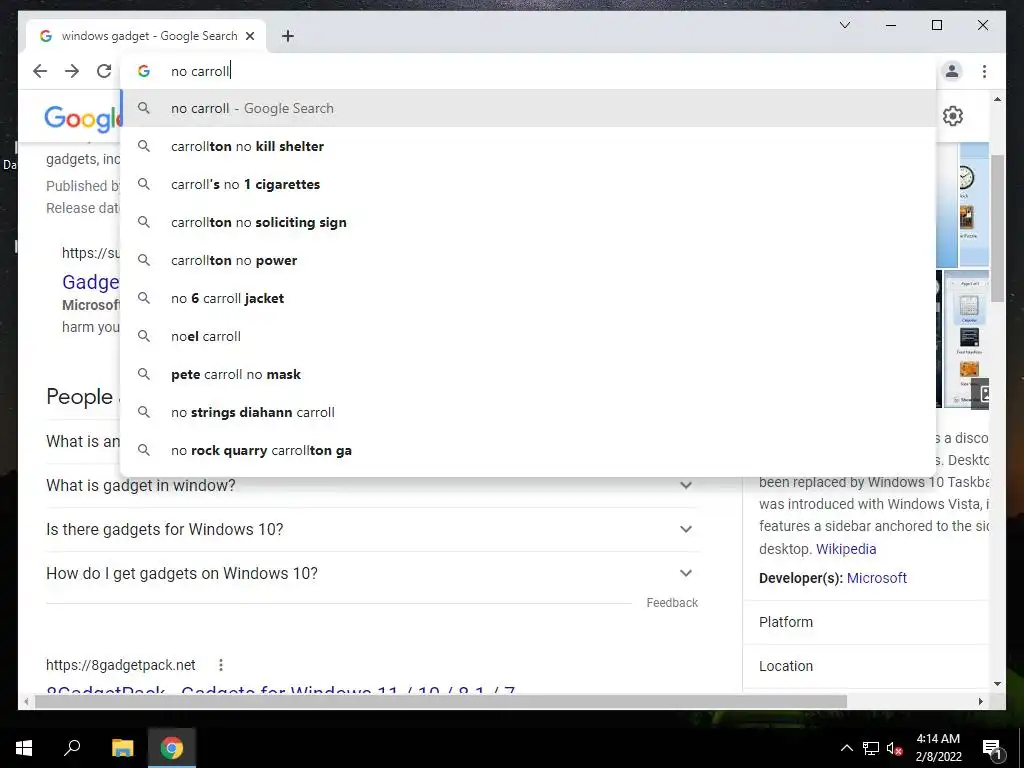The image size is (1024, 768).
Task: Show hidden system tray icons
Action: point(846,748)
